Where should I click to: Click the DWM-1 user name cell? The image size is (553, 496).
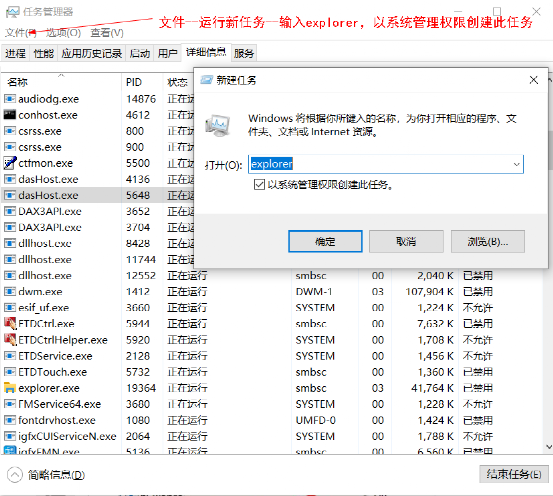[314, 291]
